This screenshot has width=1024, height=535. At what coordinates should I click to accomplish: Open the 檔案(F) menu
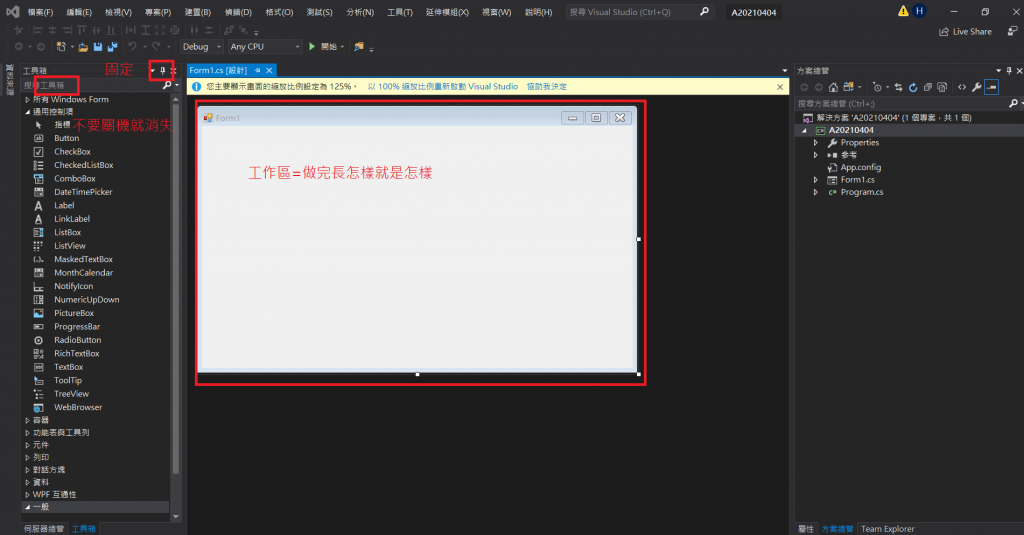tap(40, 12)
